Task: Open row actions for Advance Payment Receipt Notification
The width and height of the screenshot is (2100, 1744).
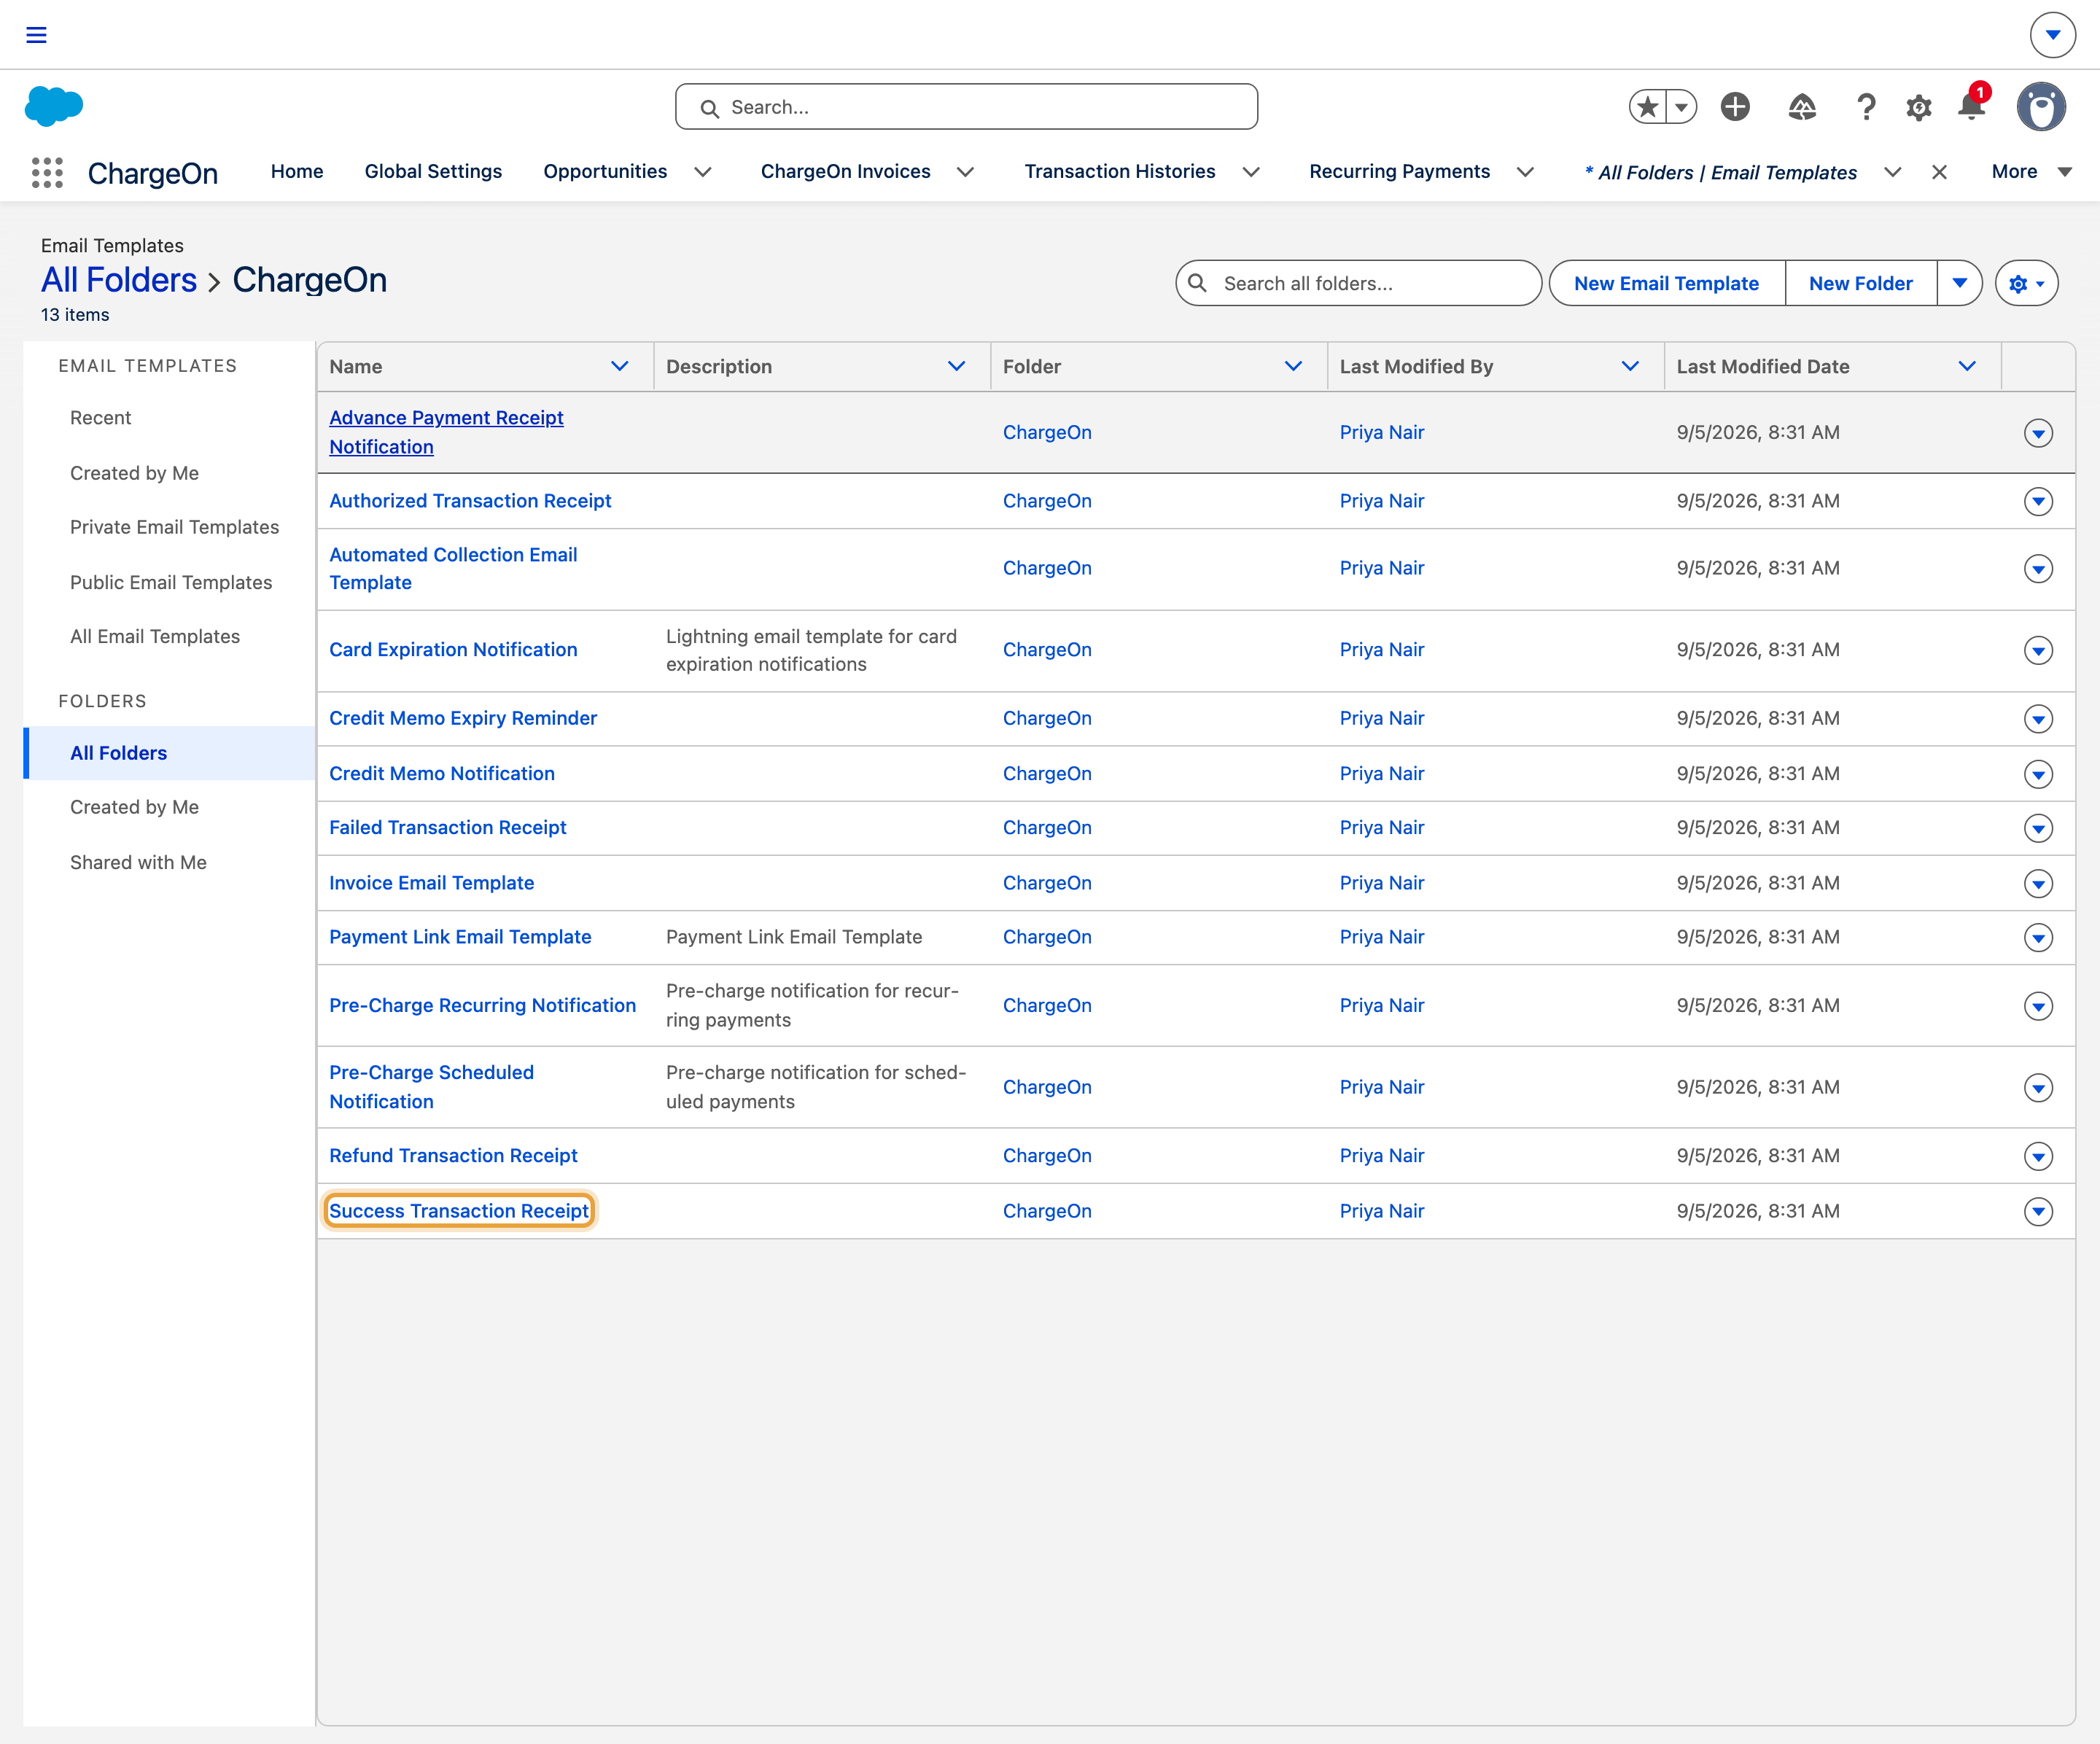Action: click(2038, 433)
